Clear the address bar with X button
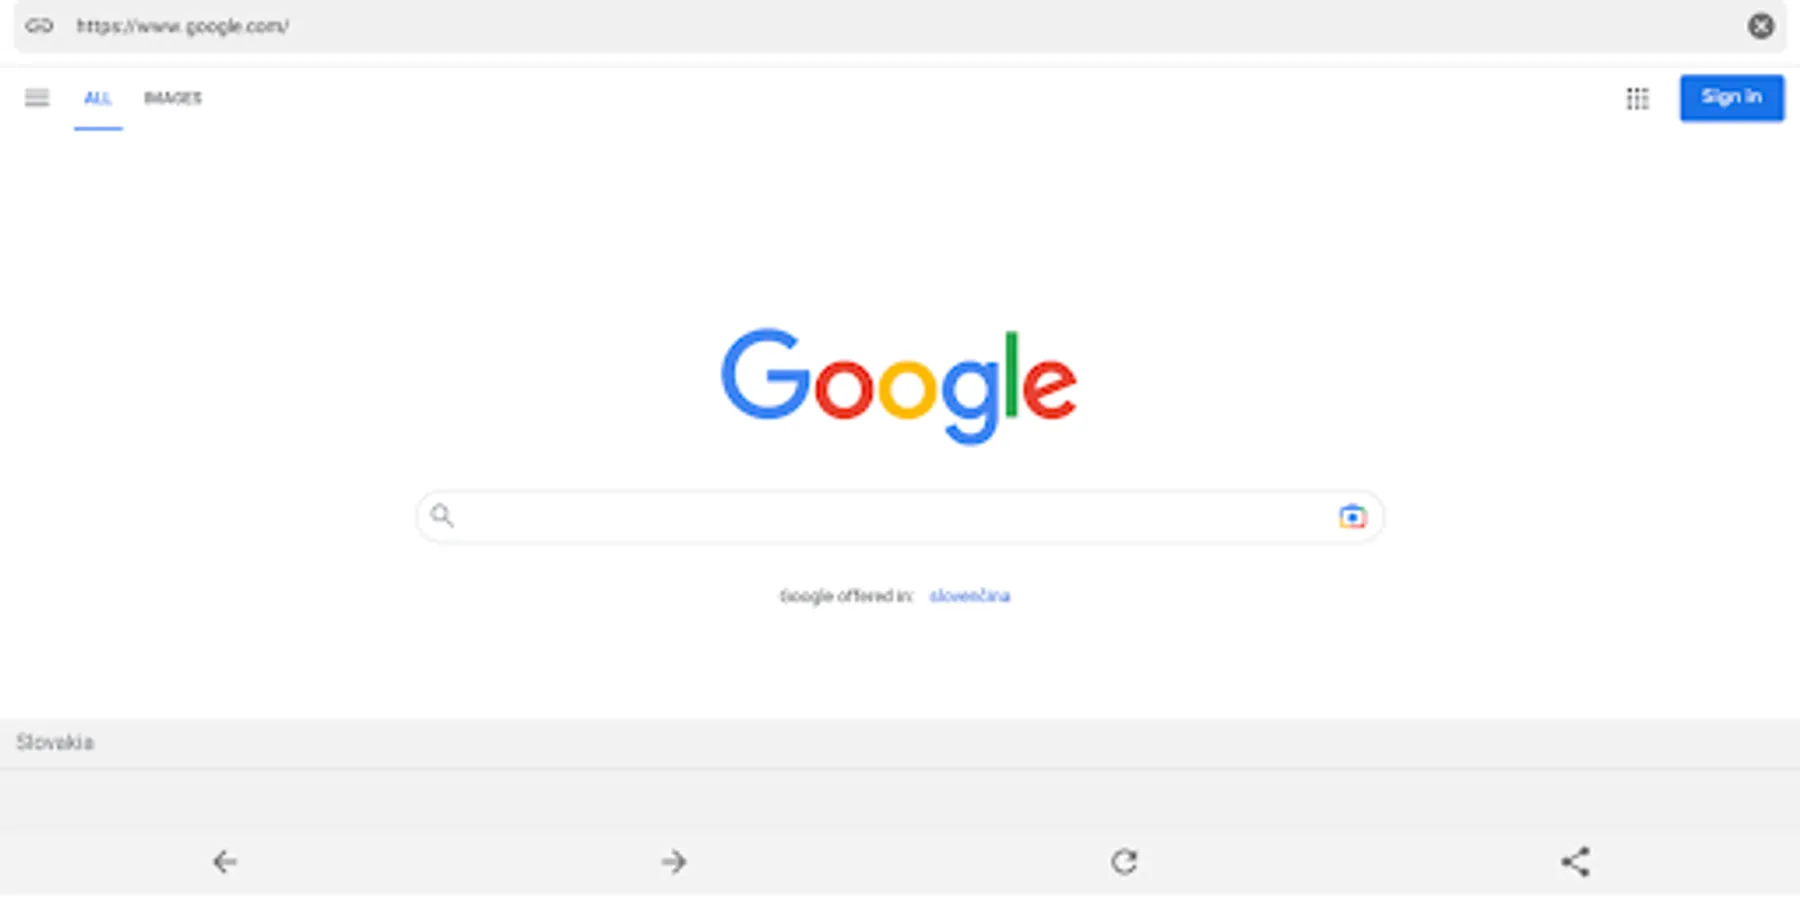1800x900 pixels. (1761, 26)
